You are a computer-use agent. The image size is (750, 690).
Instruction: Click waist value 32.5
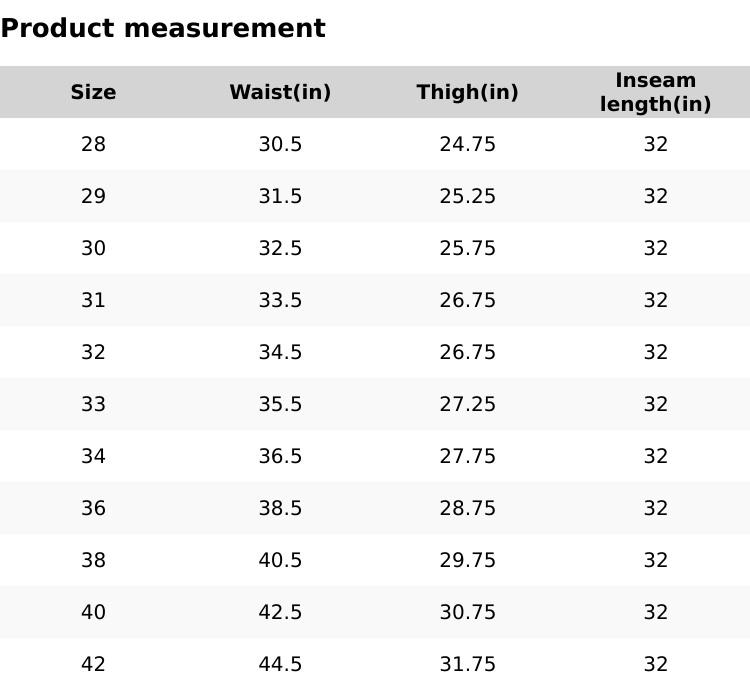tap(280, 248)
